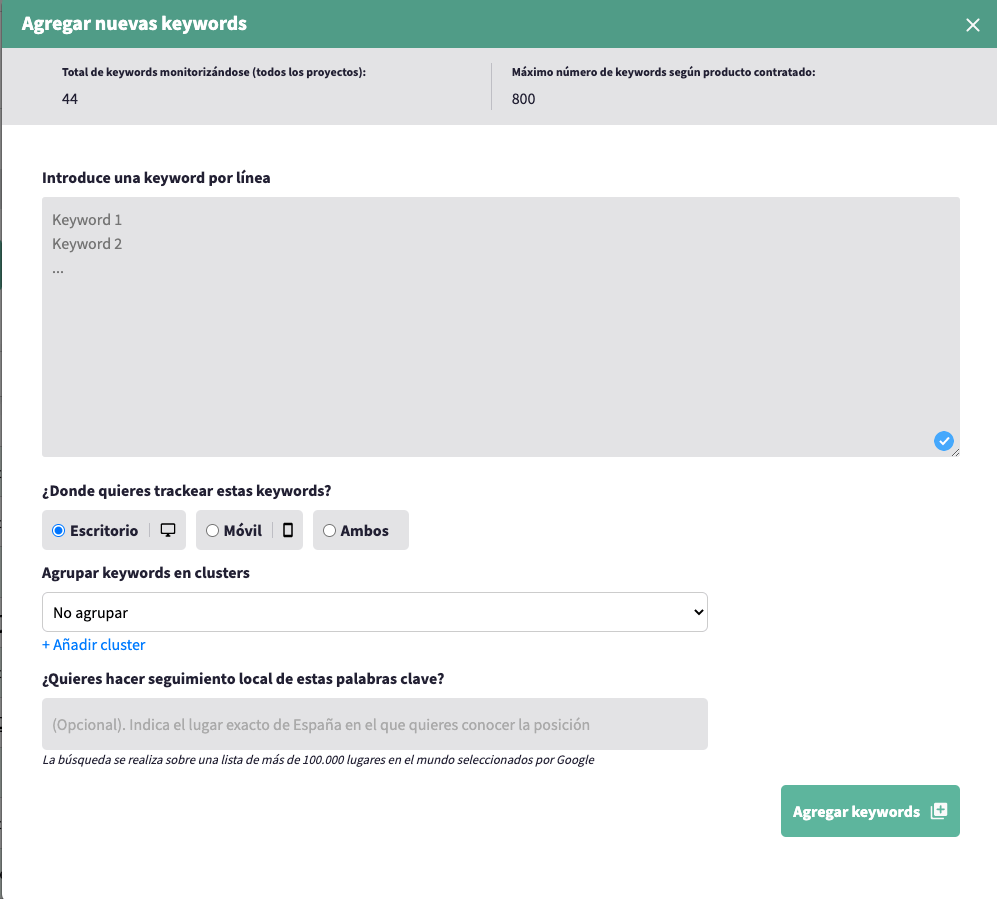Enable the Ambos radio option
This screenshot has height=899, width=997.
pos(329,531)
